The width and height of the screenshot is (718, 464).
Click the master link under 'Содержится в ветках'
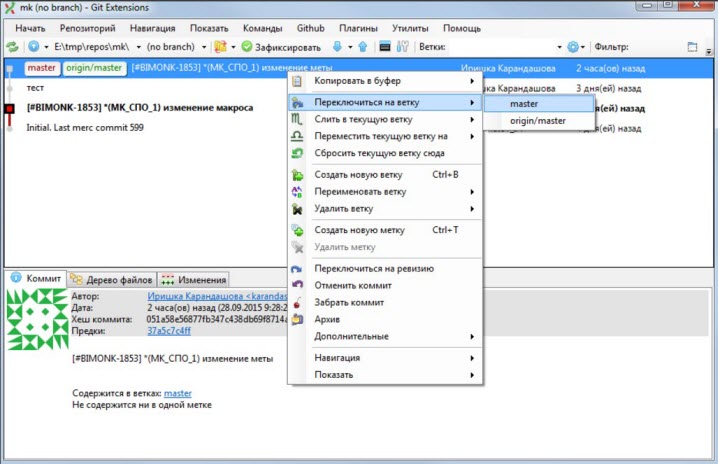click(177, 393)
